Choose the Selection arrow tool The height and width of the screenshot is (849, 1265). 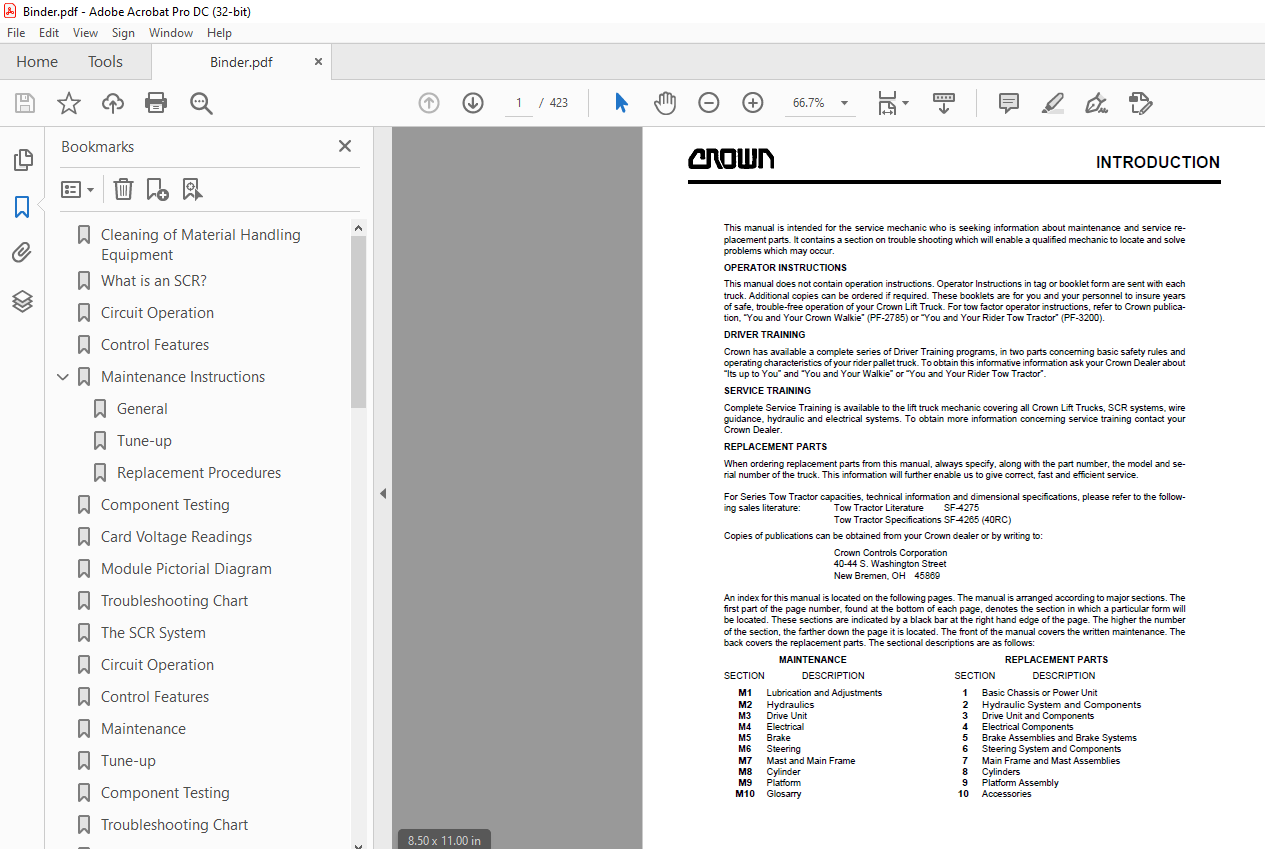[621, 103]
